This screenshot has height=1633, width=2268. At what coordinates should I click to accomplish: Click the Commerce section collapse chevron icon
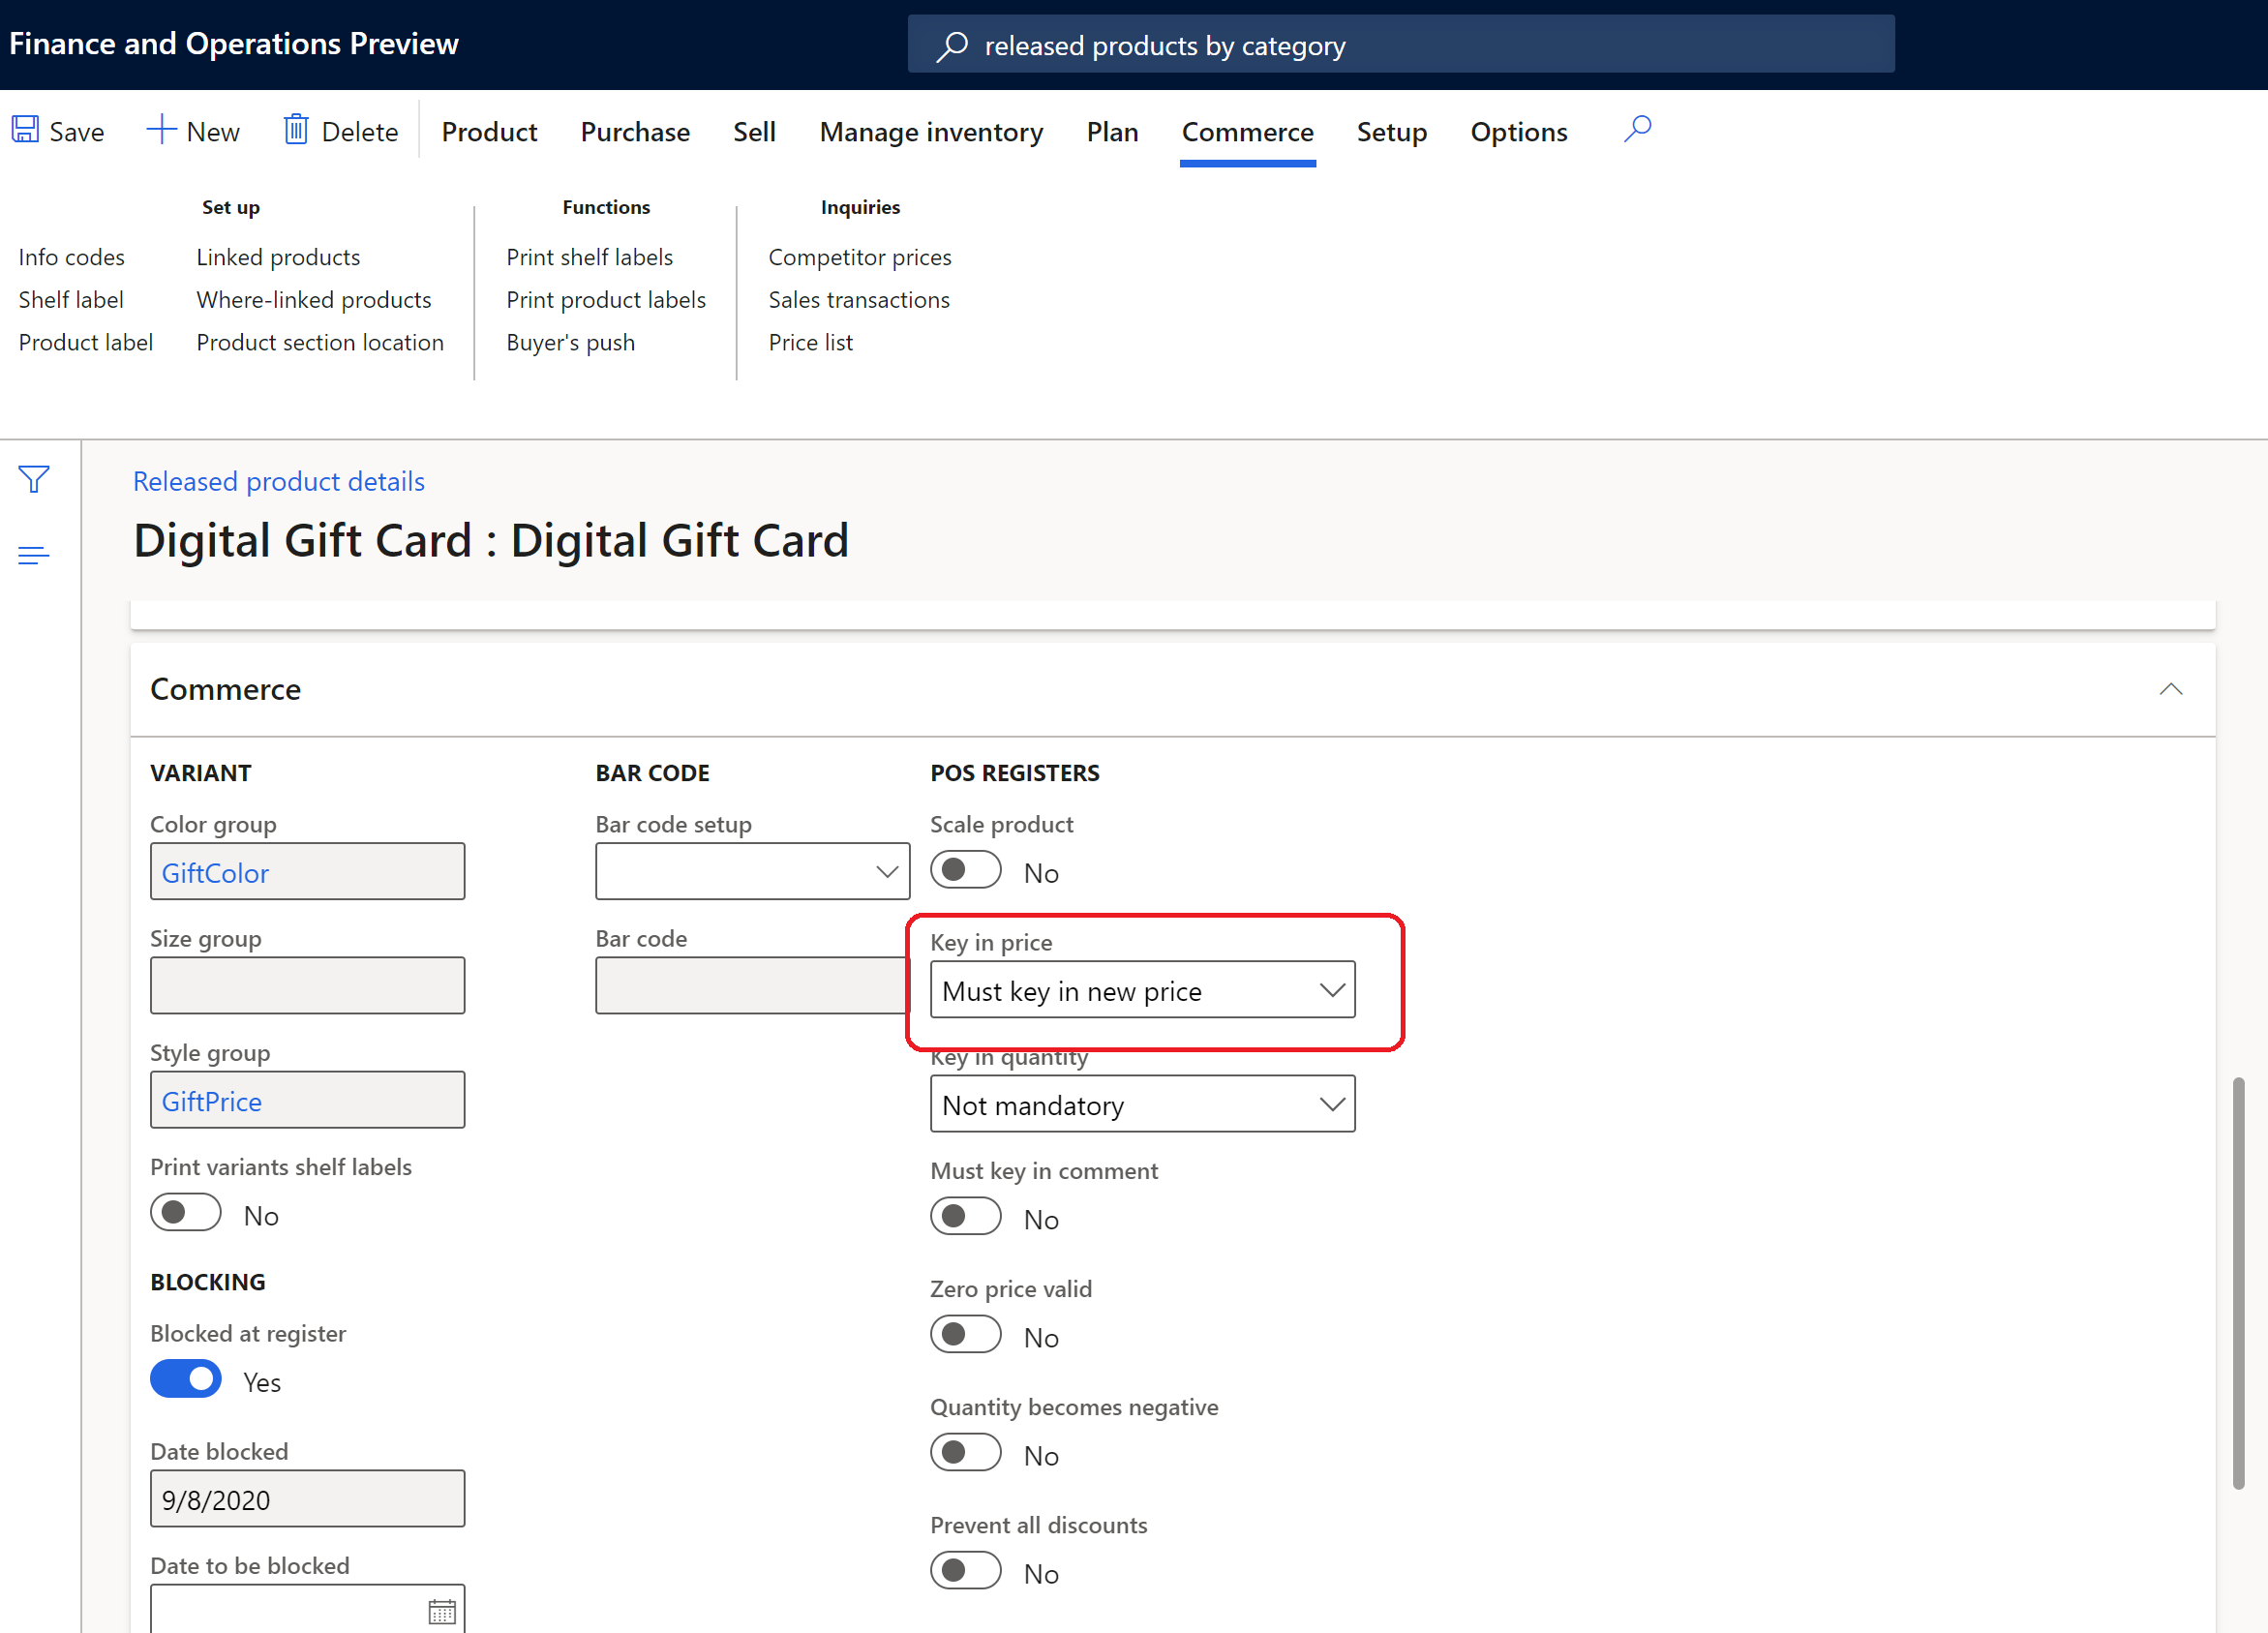click(x=2169, y=689)
